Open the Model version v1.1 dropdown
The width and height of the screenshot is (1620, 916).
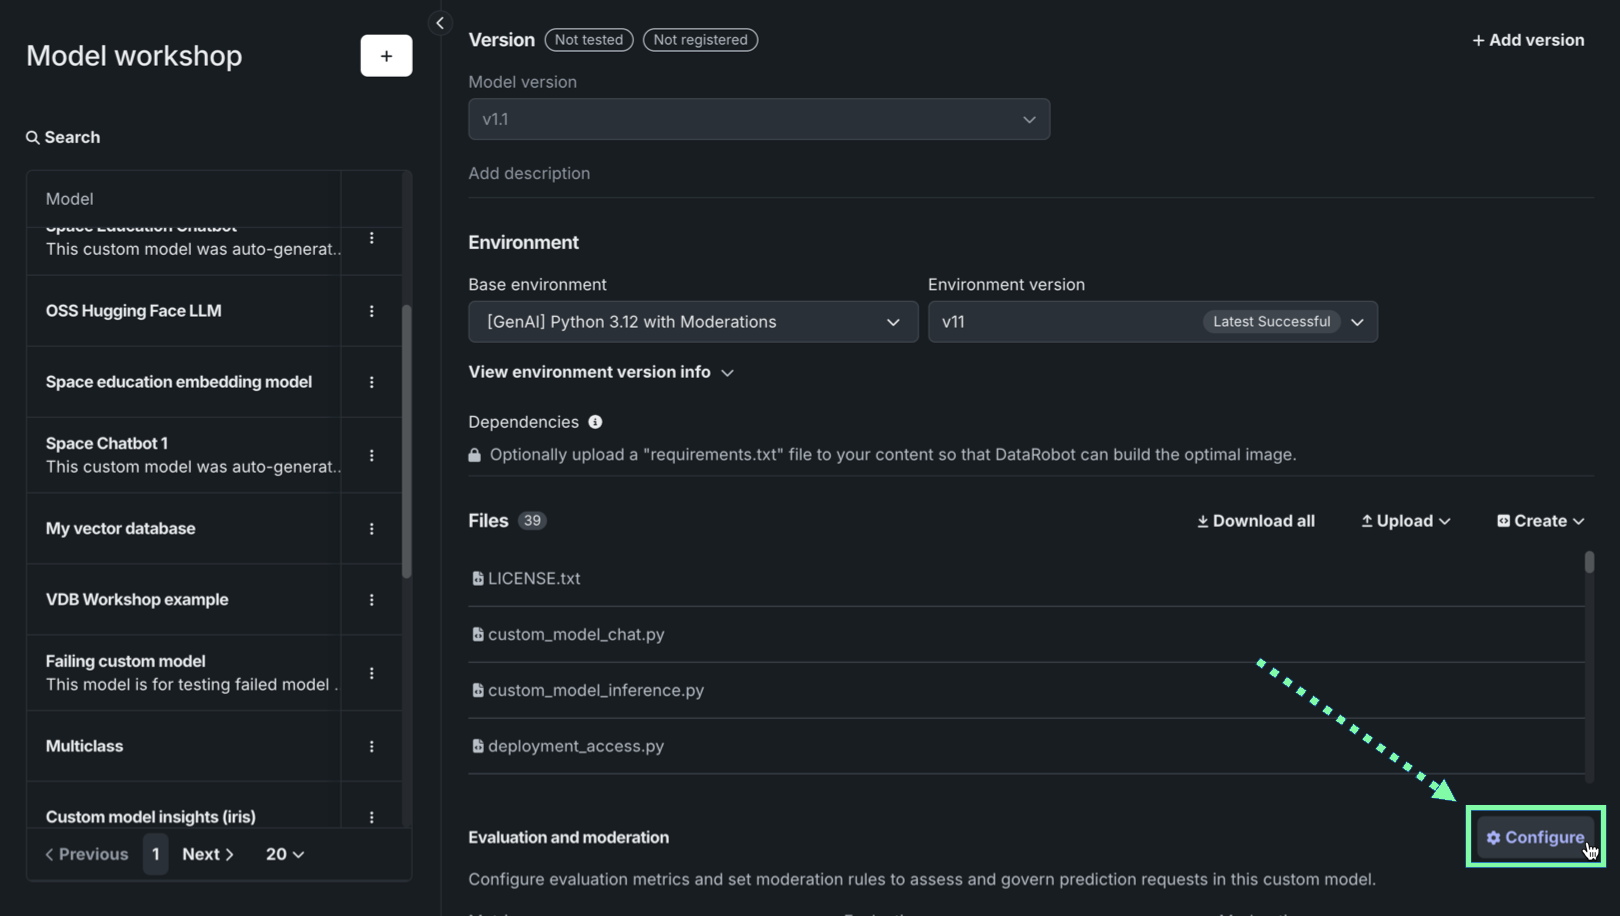coord(758,119)
